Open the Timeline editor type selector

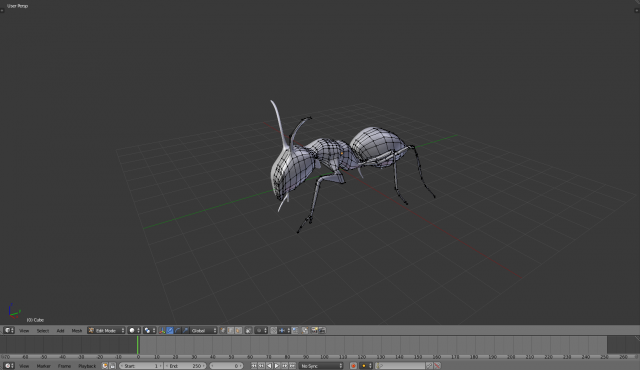(9, 366)
